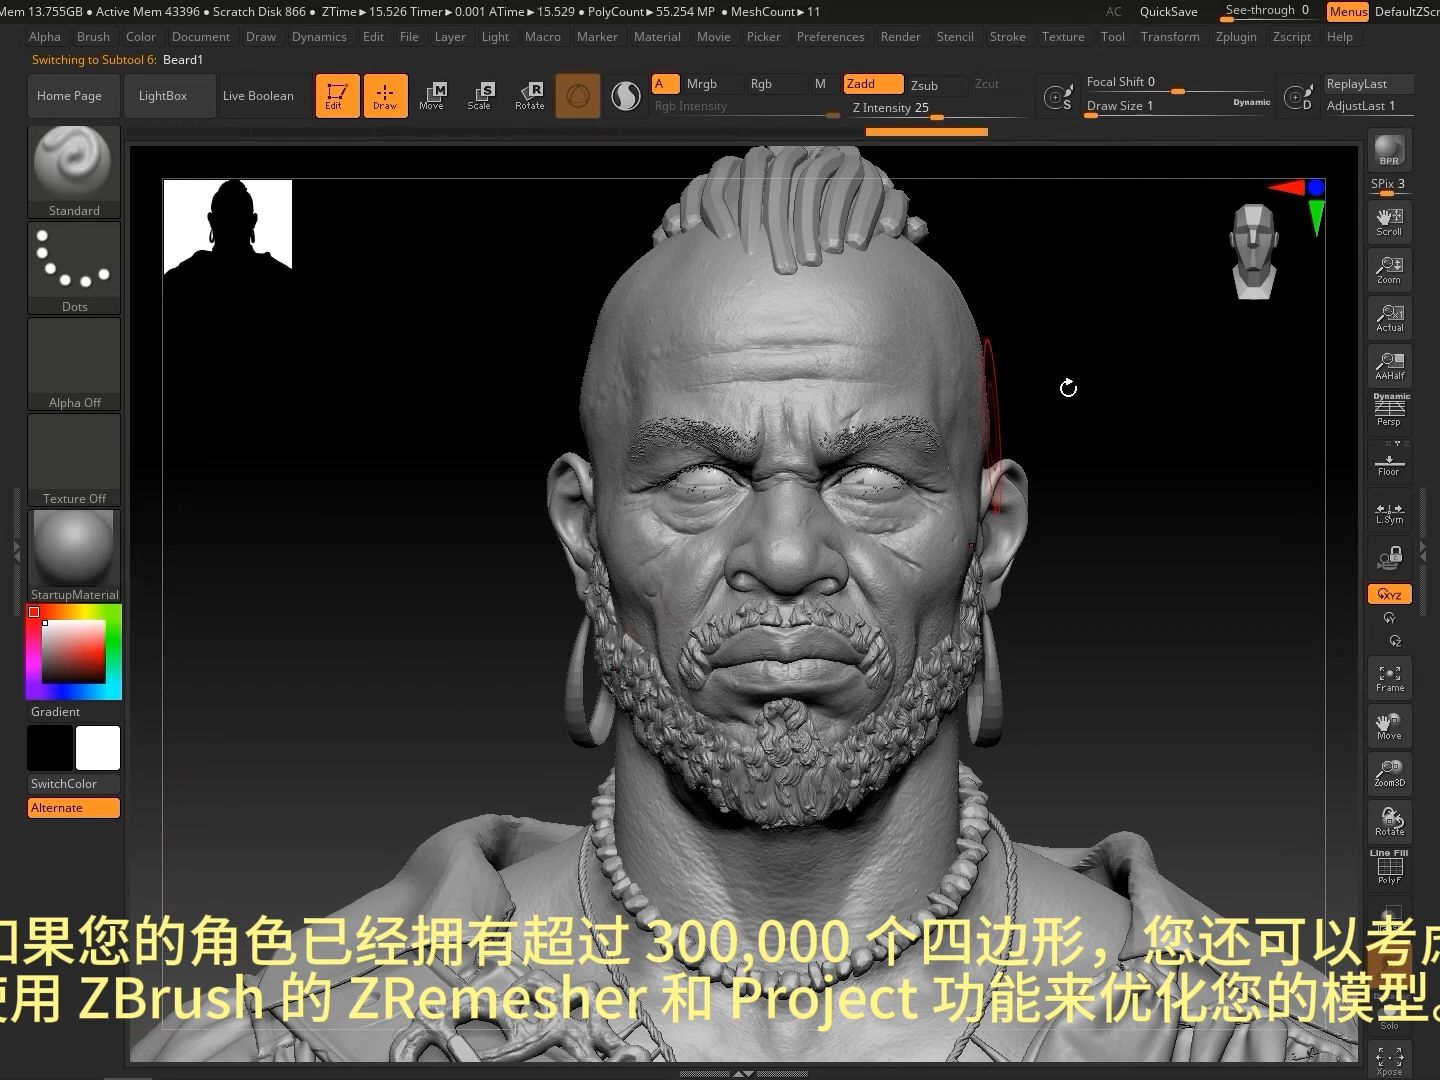Select the Rotate view tool in right shelf
The width and height of the screenshot is (1440, 1080).
pyautogui.click(x=1389, y=822)
